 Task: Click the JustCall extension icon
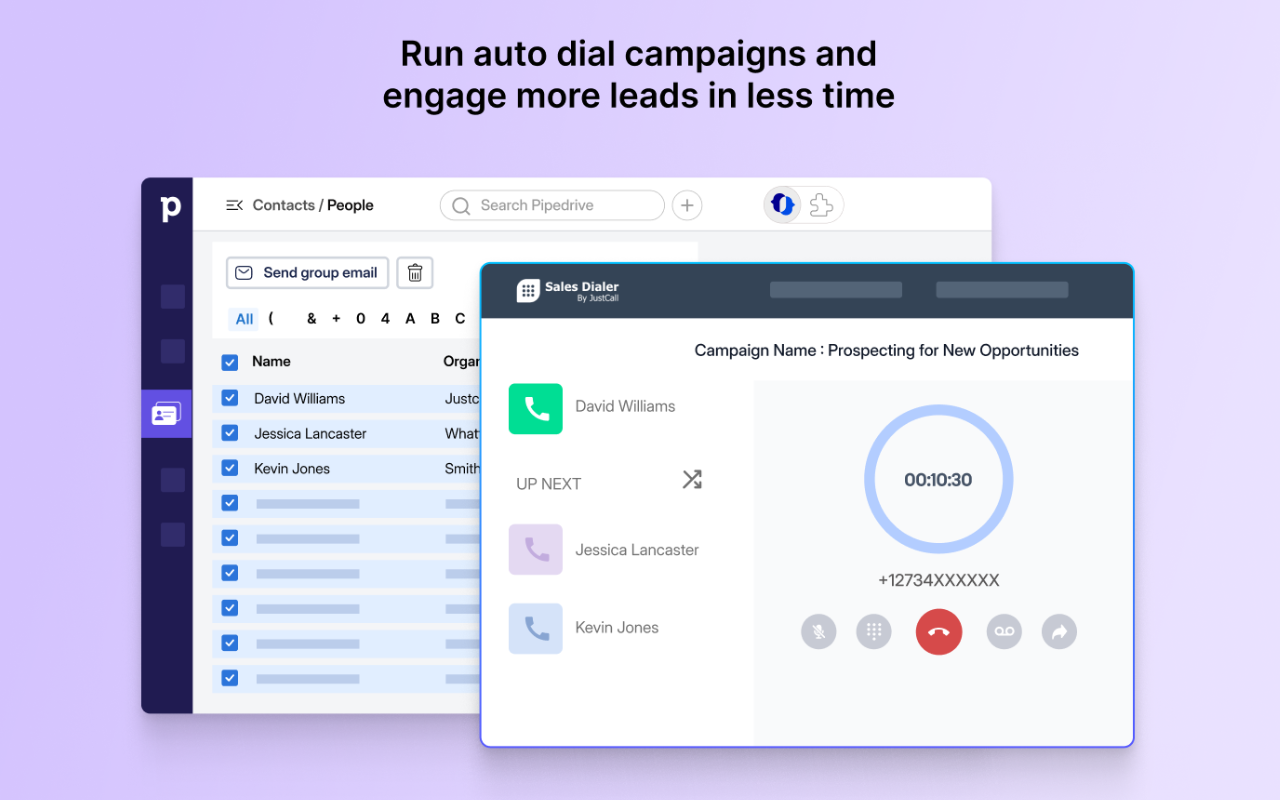(x=782, y=204)
